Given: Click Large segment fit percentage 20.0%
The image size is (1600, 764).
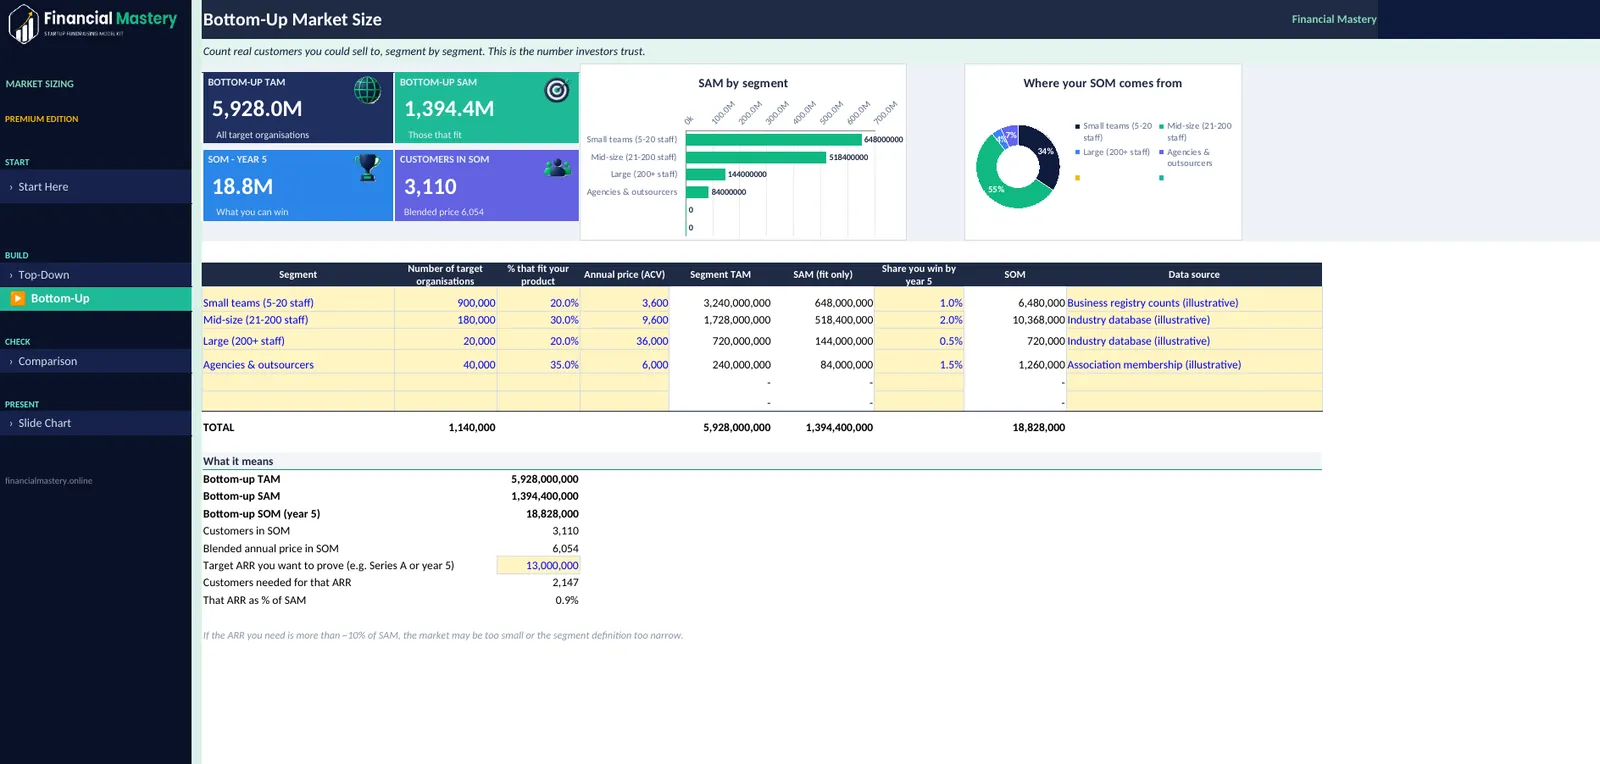Looking at the screenshot, I should coord(538,341).
